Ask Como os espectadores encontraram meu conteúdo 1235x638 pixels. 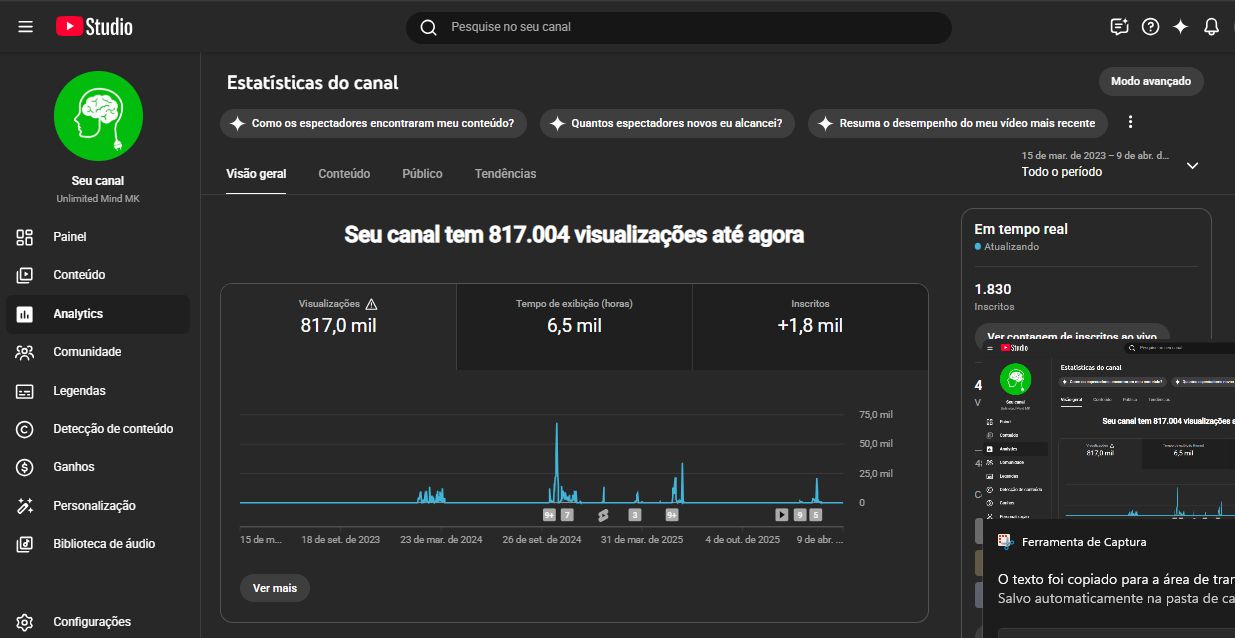[375, 123]
